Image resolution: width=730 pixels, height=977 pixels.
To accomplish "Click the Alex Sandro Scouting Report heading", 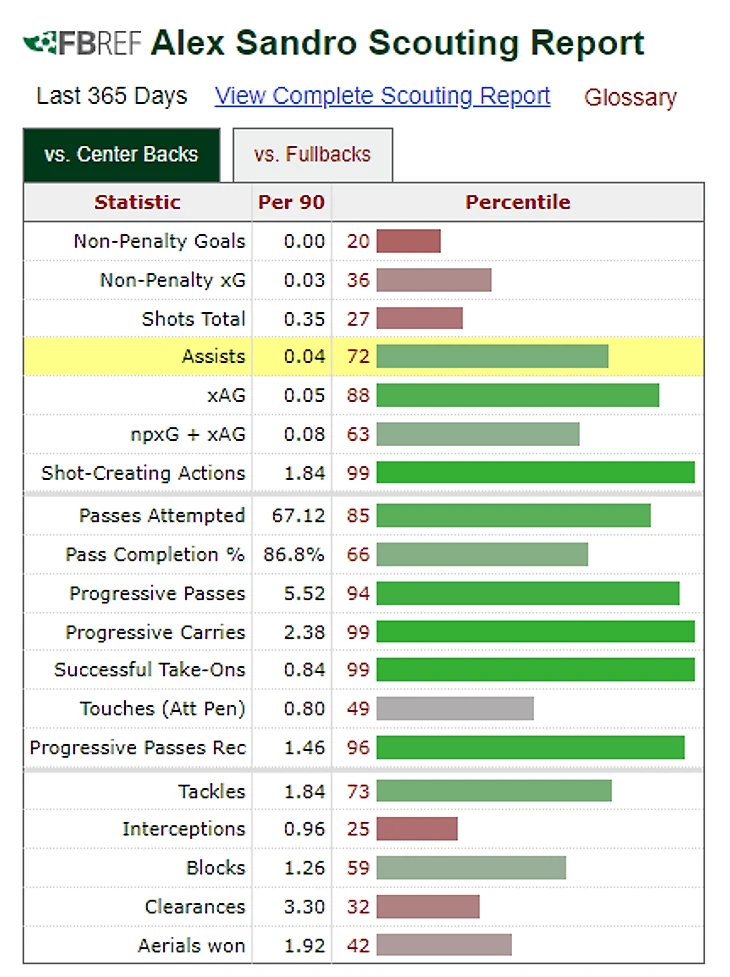I will tap(397, 43).
